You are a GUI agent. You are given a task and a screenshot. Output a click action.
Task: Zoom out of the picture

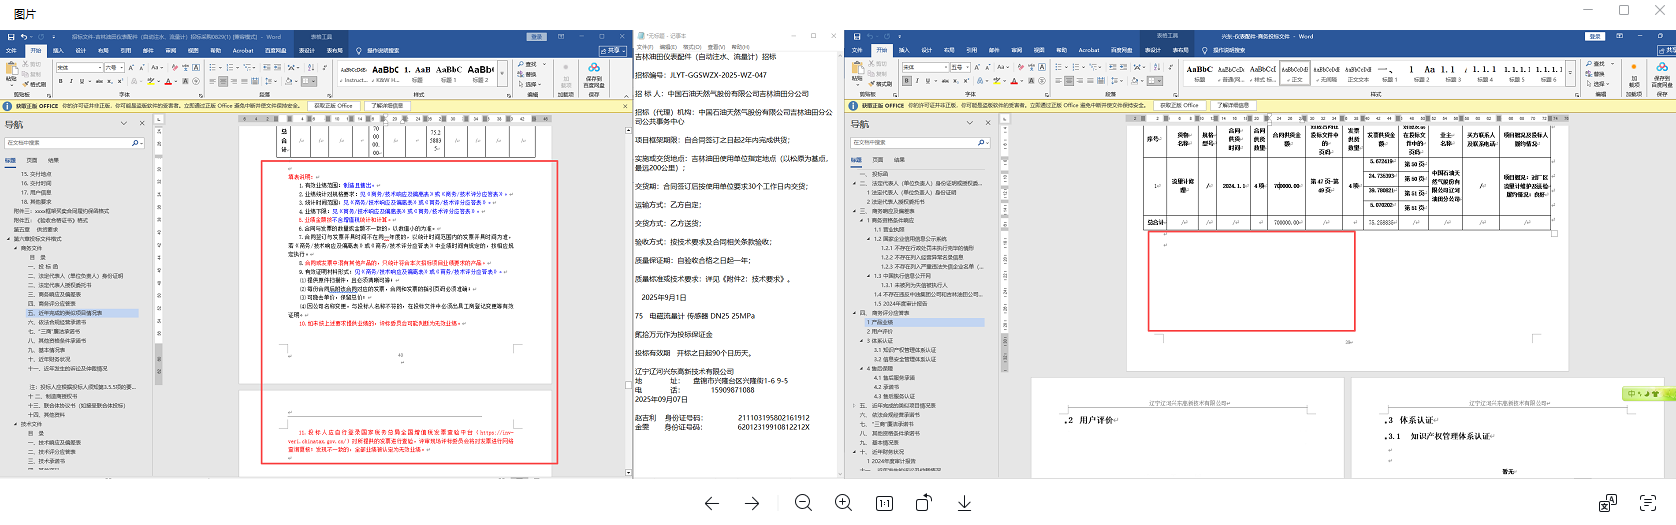point(803,503)
